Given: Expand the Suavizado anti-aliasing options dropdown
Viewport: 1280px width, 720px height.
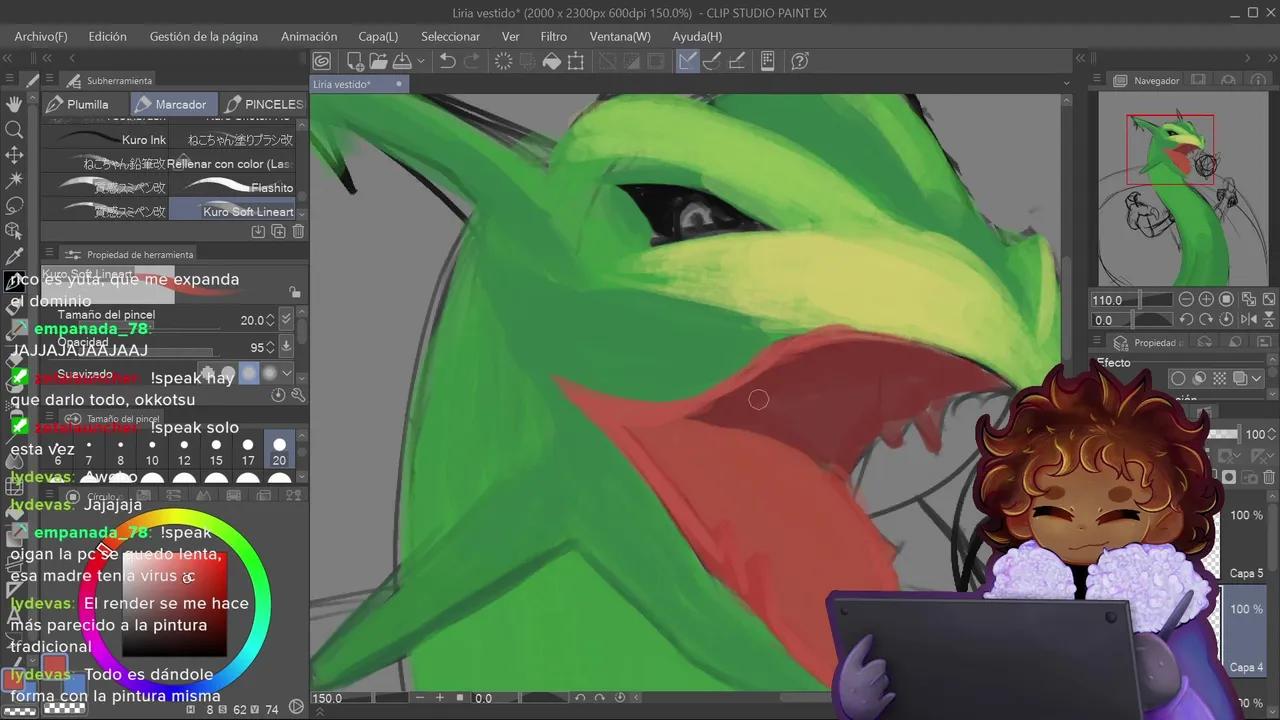Looking at the screenshot, I should (288, 374).
